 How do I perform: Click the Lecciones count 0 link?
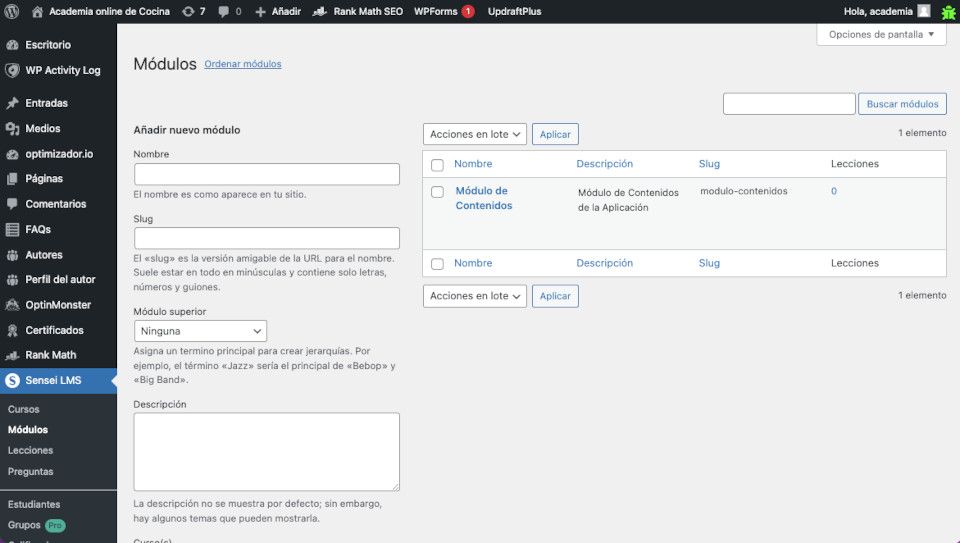[x=834, y=191]
